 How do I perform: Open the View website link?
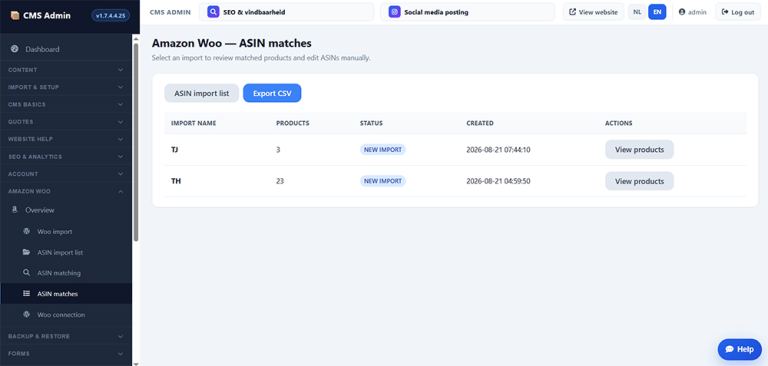(x=593, y=12)
